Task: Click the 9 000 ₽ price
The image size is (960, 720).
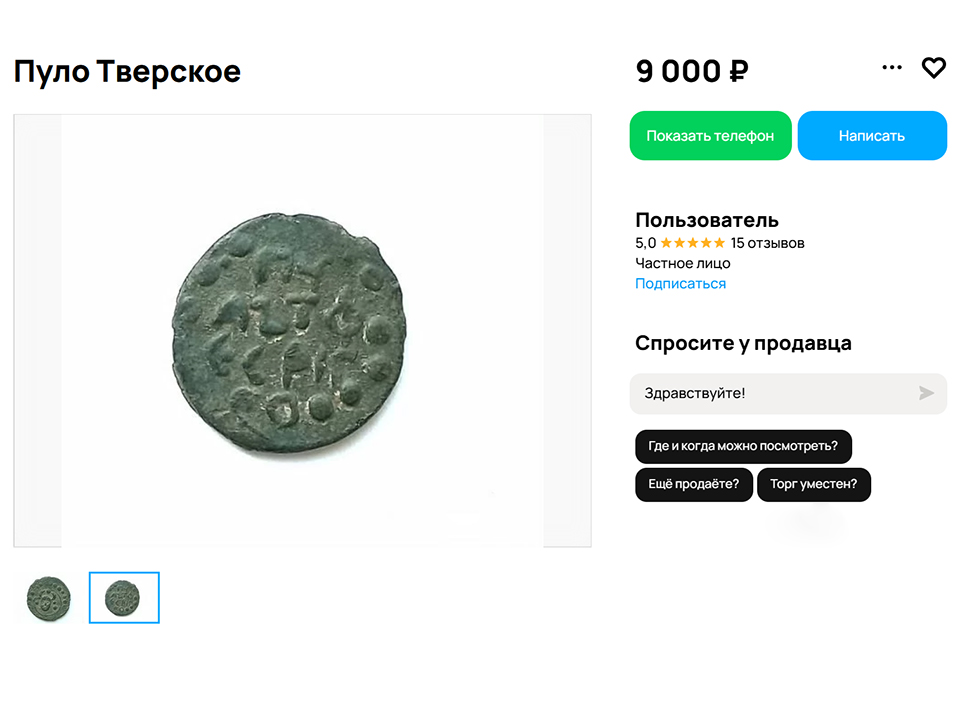Action: [690, 71]
